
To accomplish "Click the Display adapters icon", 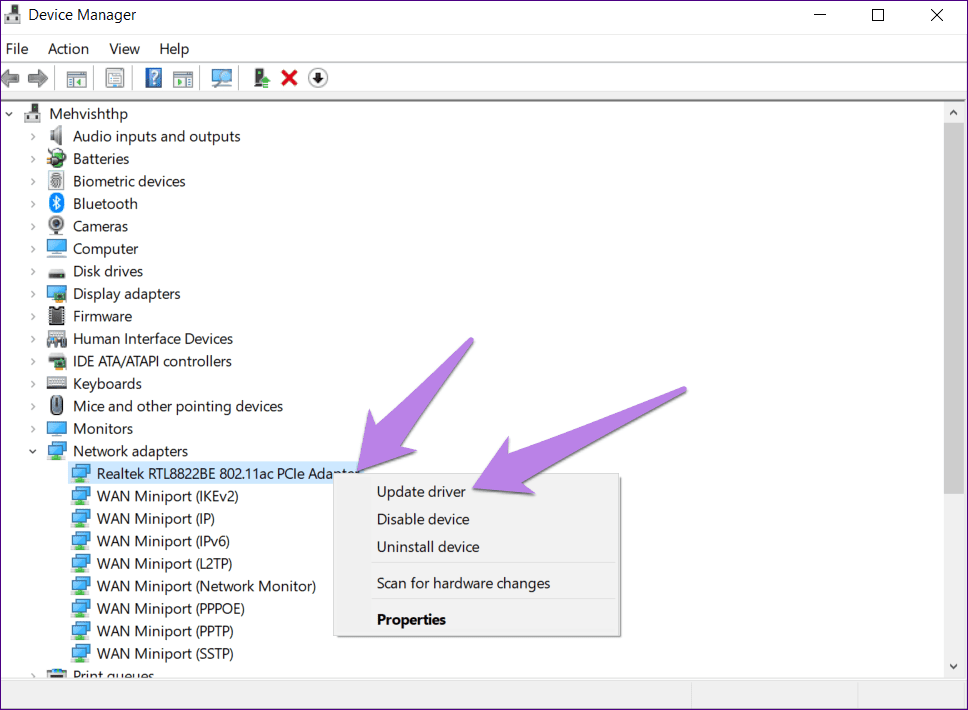I will click(56, 293).
